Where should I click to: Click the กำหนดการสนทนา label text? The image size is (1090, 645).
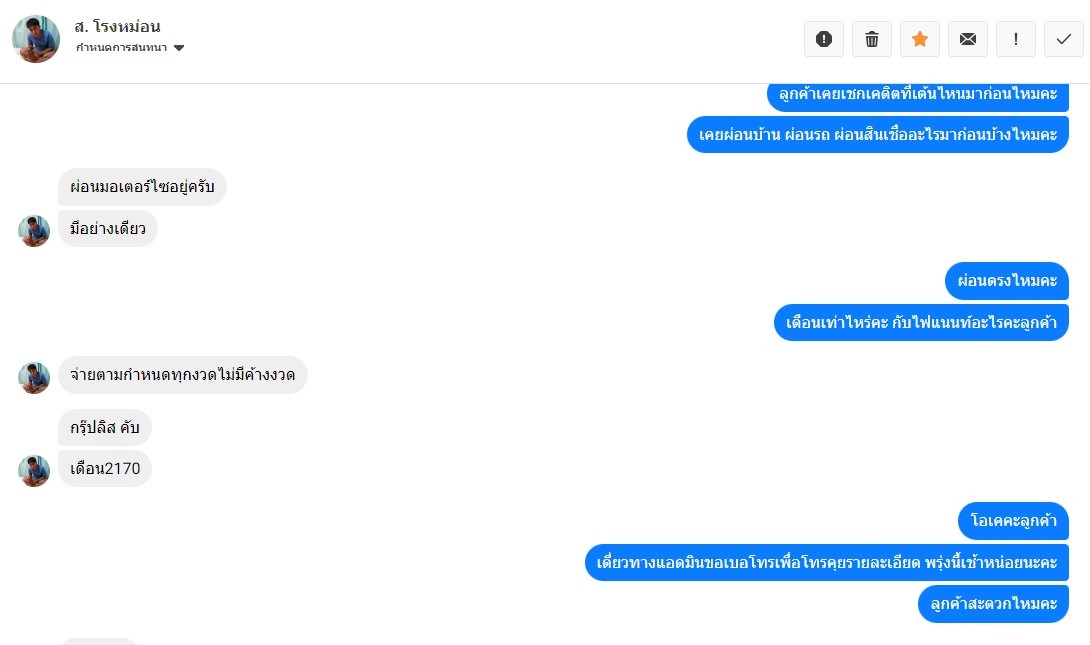[122, 48]
